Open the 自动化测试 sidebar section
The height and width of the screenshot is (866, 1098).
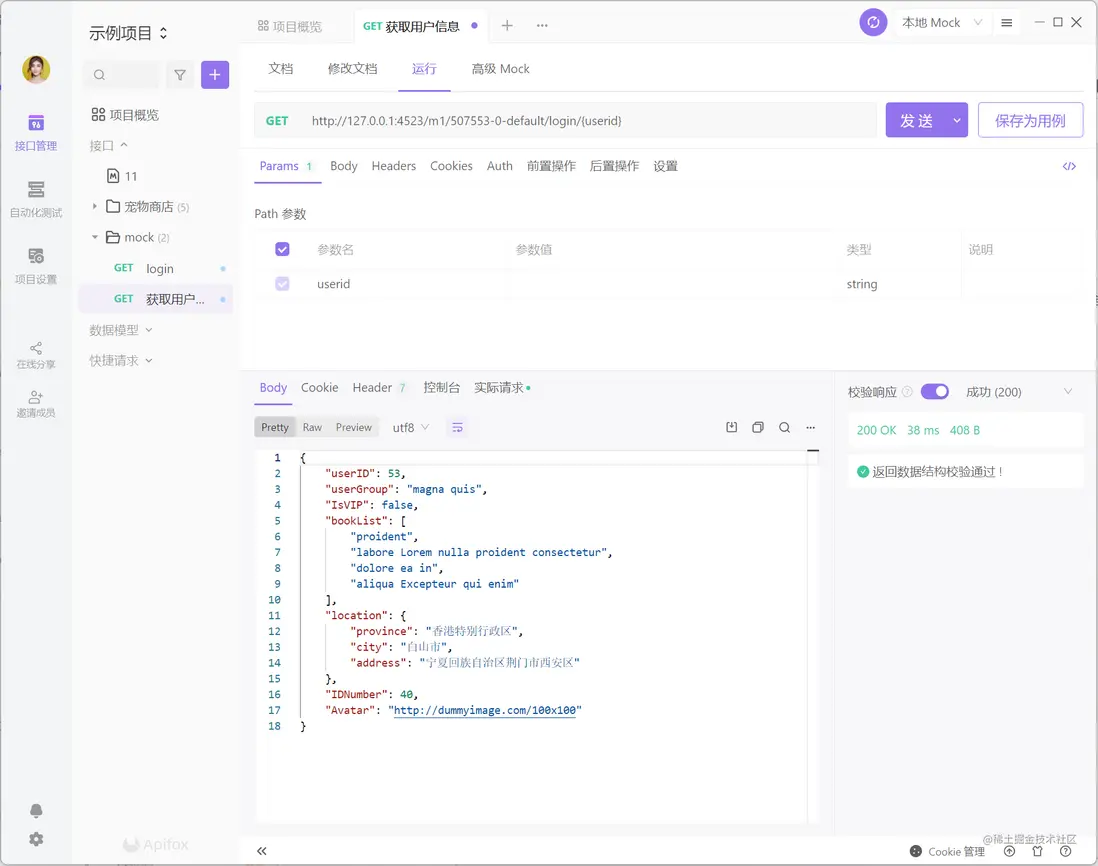(36, 199)
